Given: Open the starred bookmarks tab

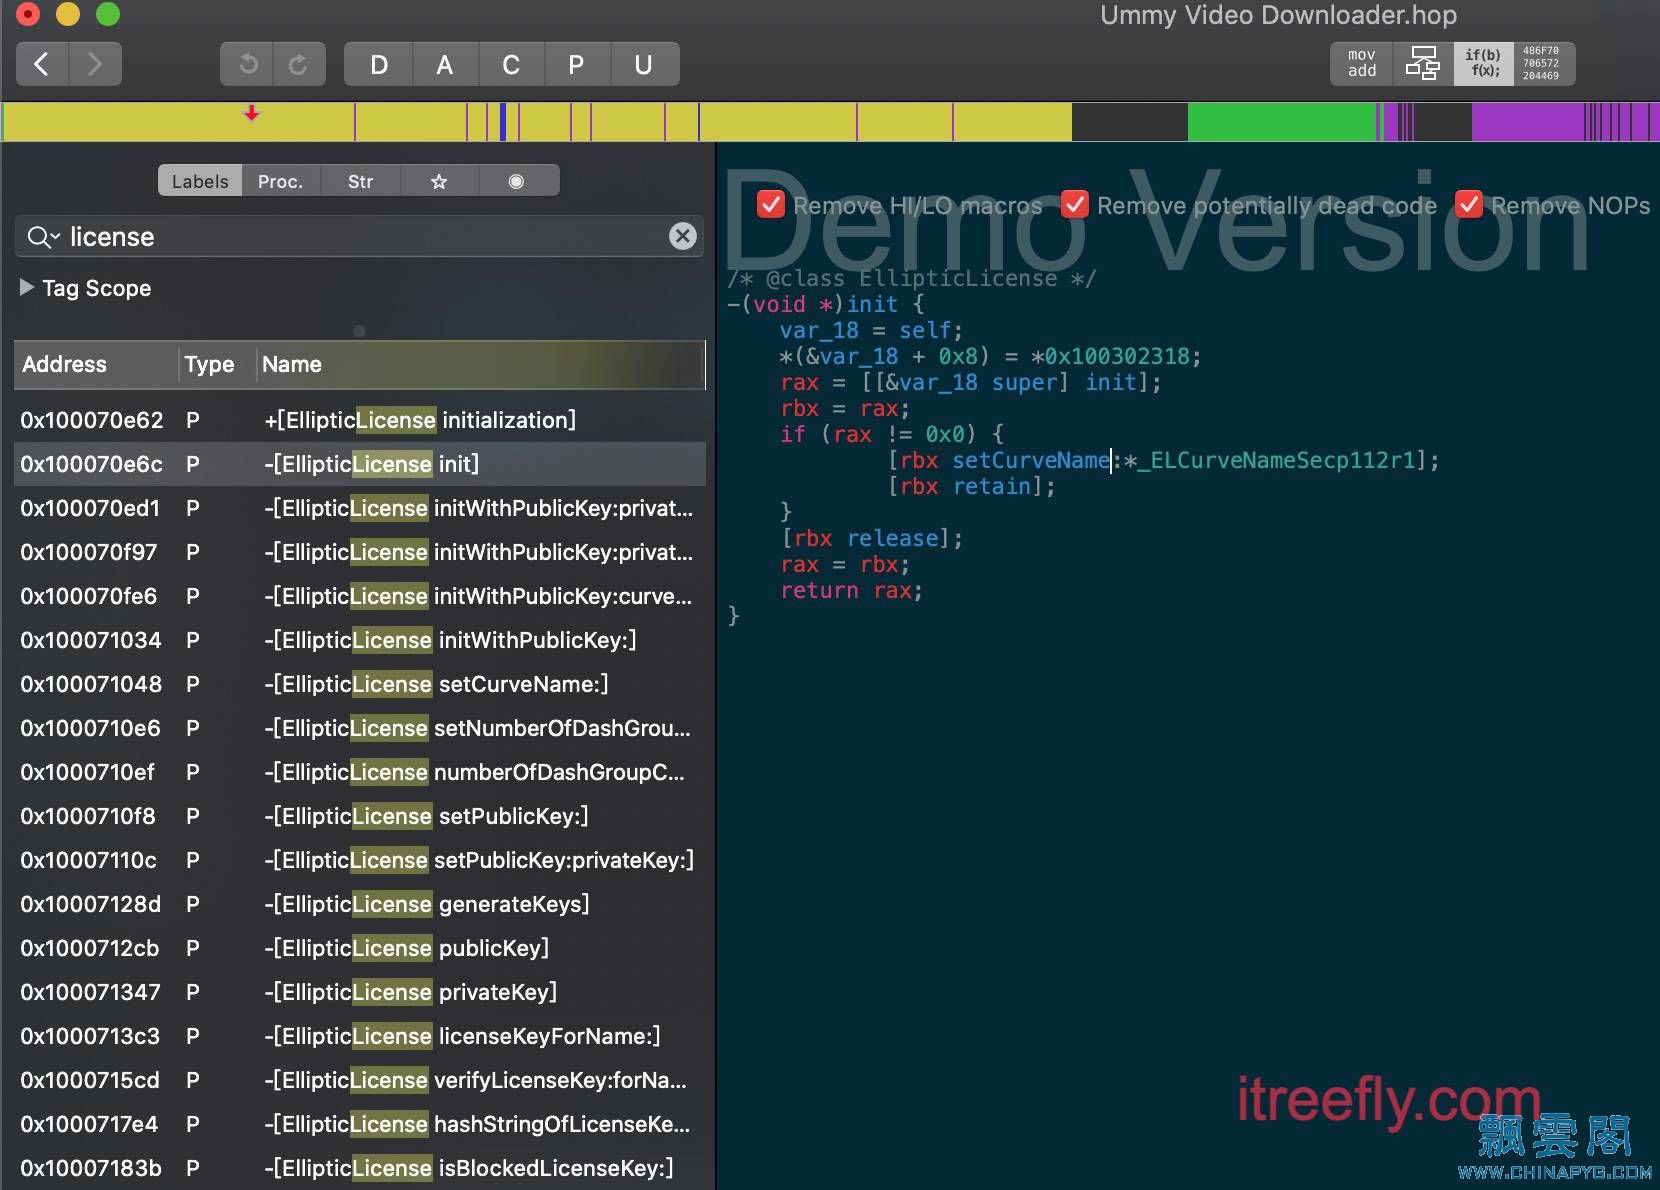Looking at the screenshot, I should click(439, 181).
